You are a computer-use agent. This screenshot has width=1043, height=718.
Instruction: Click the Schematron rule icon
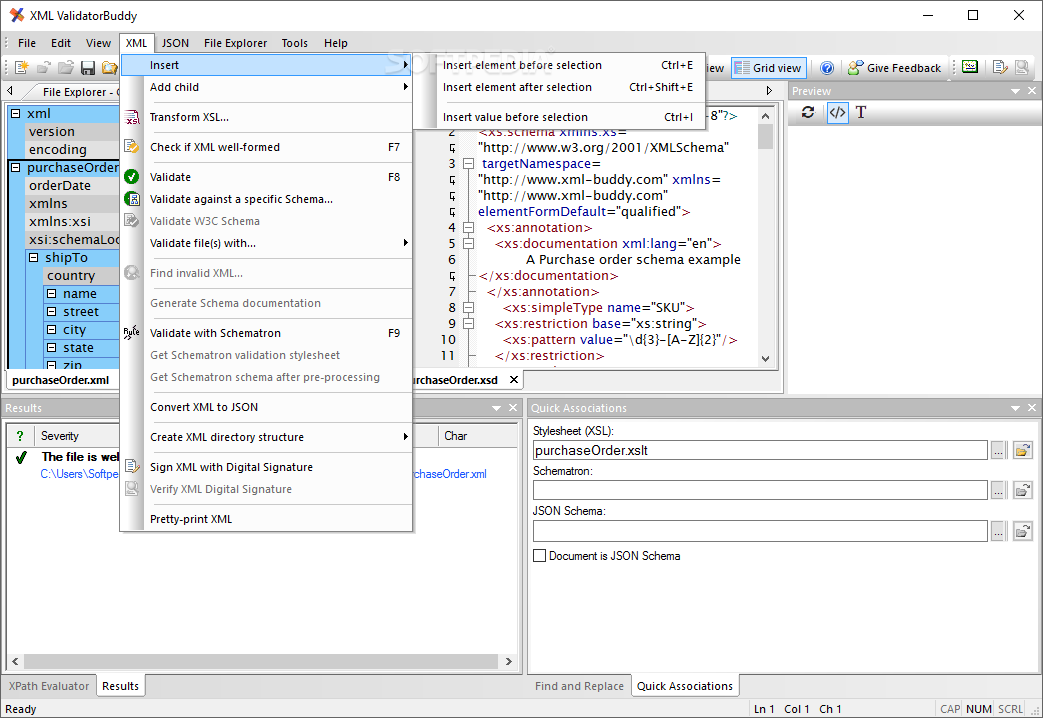point(132,333)
